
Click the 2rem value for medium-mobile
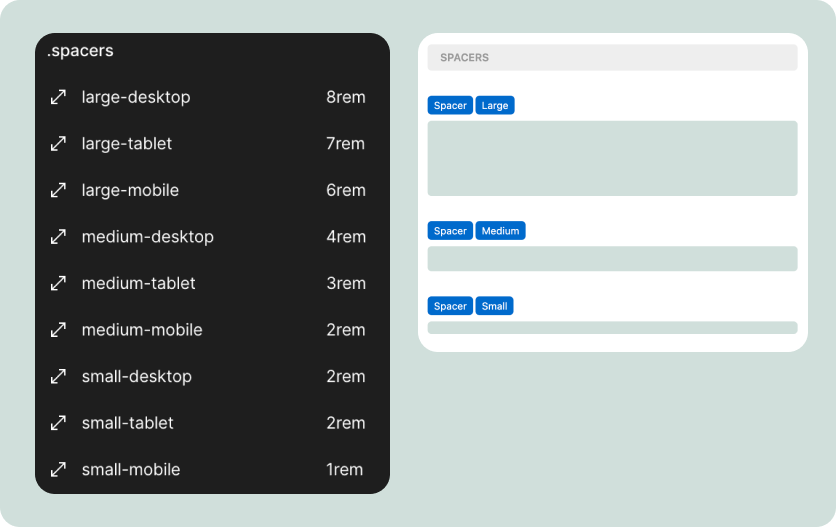[346, 330]
